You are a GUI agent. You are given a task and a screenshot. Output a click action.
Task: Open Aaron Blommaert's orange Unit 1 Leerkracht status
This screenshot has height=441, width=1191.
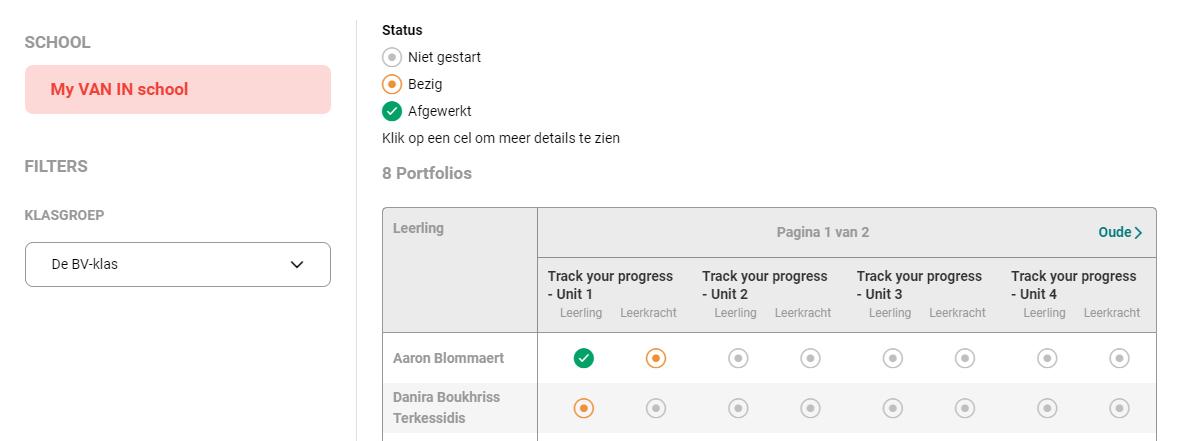click(656, 358)
